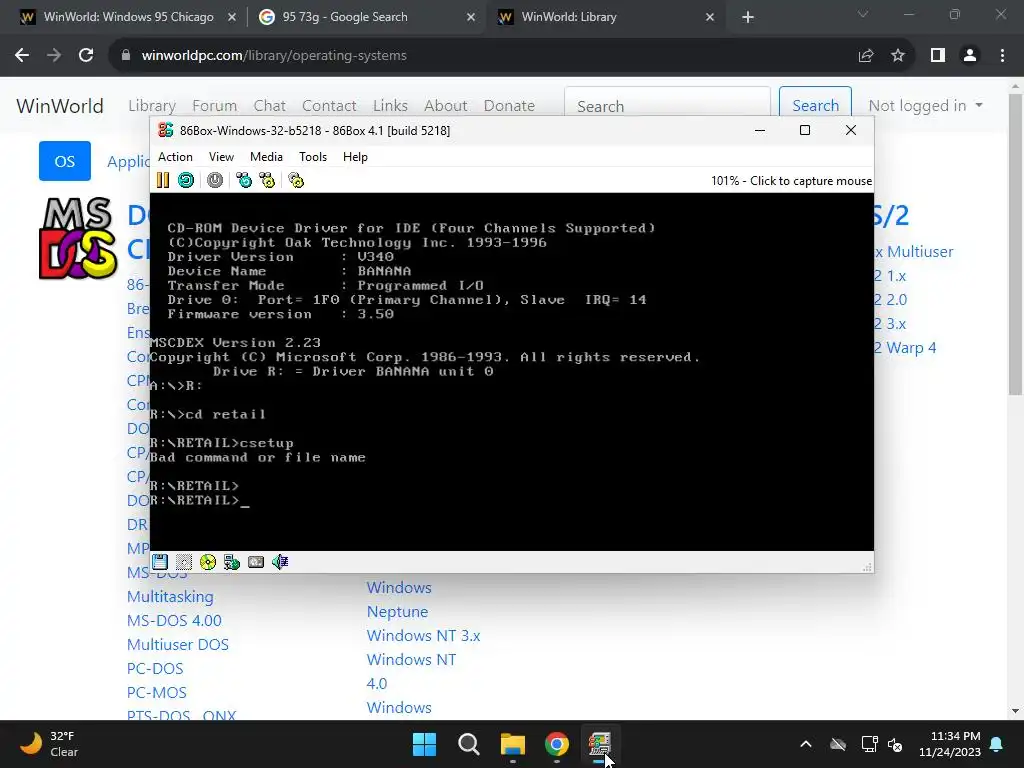Open the Chat nav link
Viewport: 1024px width, 768px height.
270,106
